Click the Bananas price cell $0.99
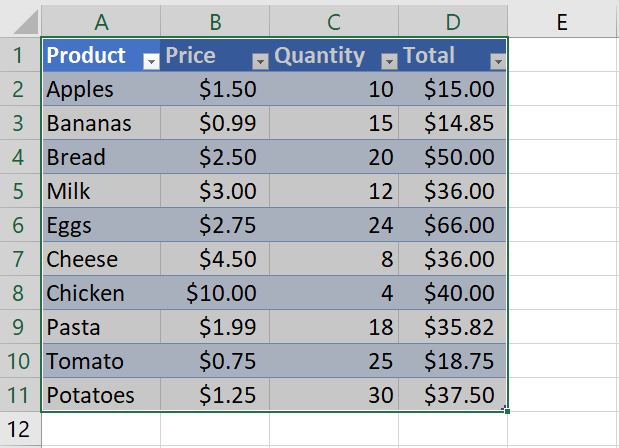Viewport: 619px width, 448px height. tap(215, 123)
